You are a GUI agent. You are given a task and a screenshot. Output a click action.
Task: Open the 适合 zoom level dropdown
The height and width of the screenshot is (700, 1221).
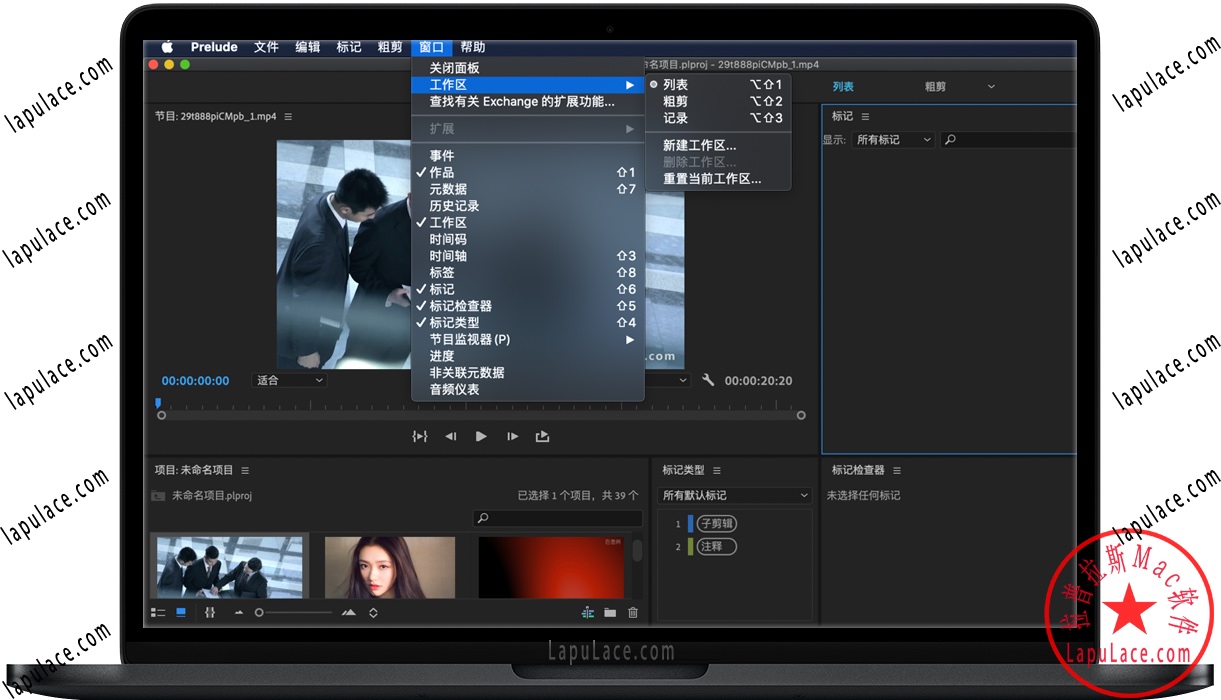[288, 380]
